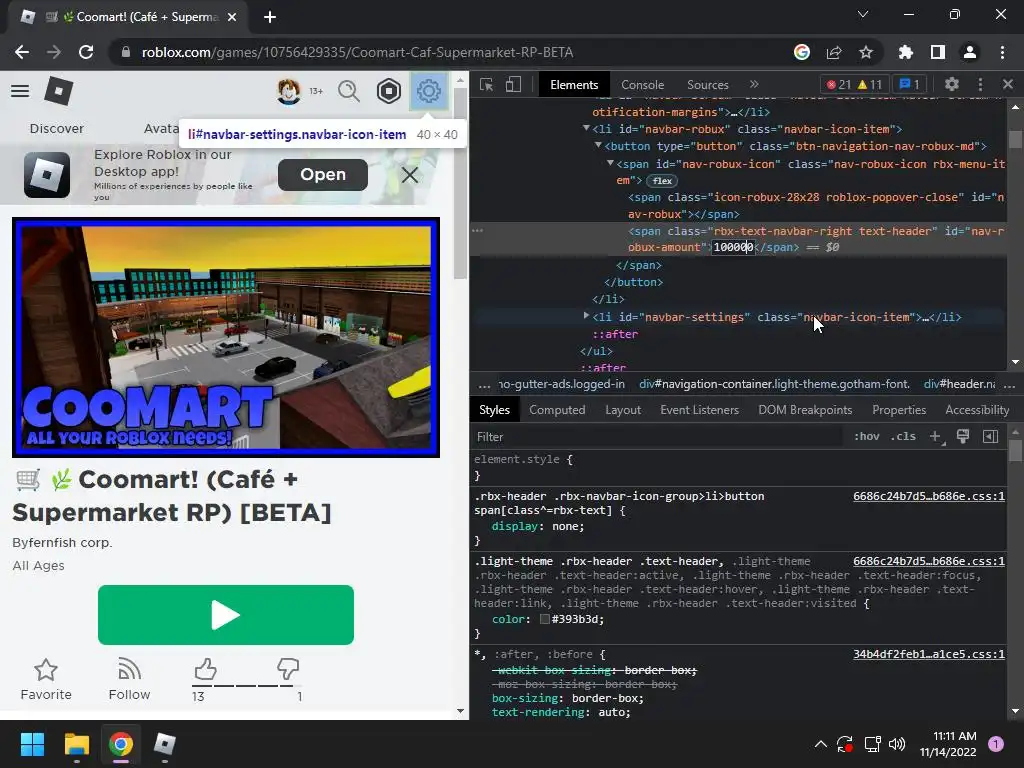The width and height of the screenshot is (1024, 768).
Task: Open the avatar profile icon
Action: [289, 91]
